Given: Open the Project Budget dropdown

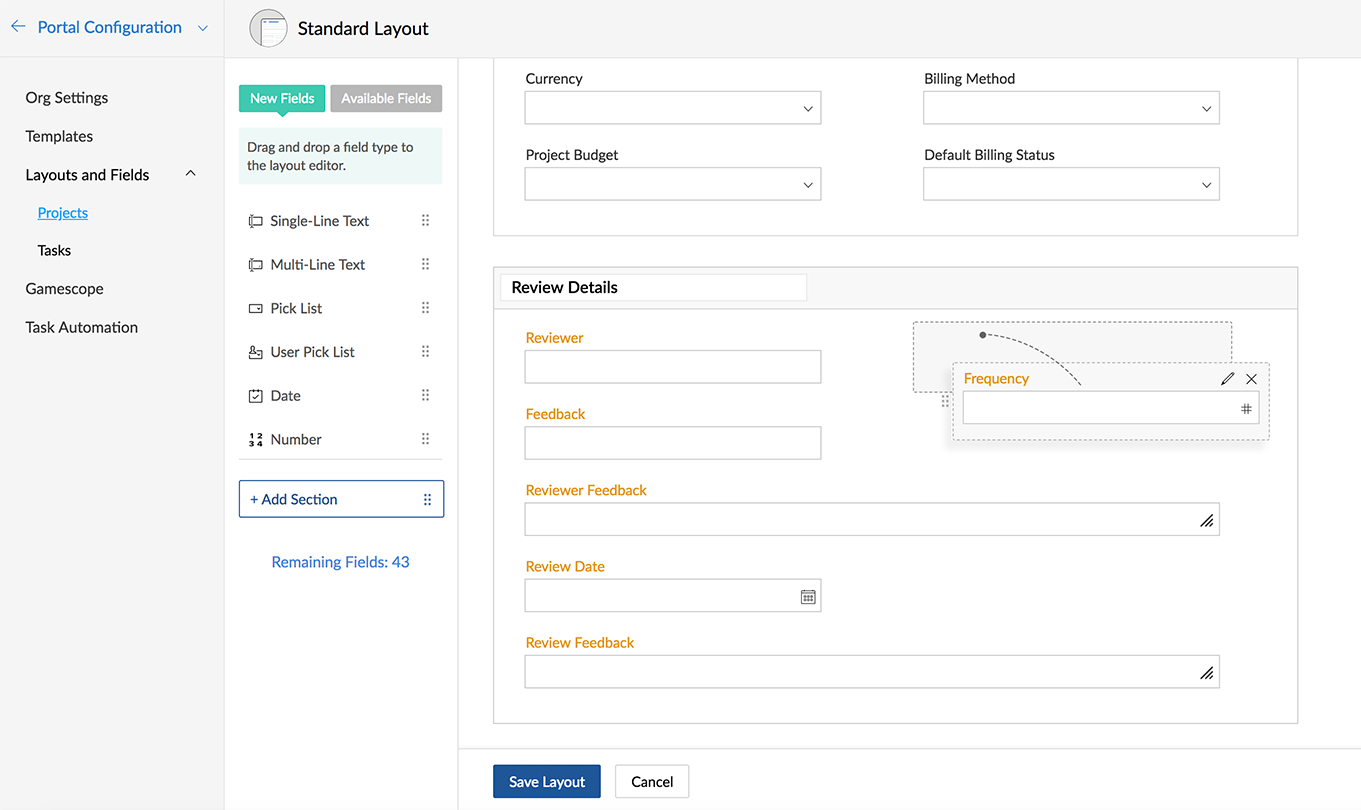Looking at the screenshot, I should (x=673, y=184).
